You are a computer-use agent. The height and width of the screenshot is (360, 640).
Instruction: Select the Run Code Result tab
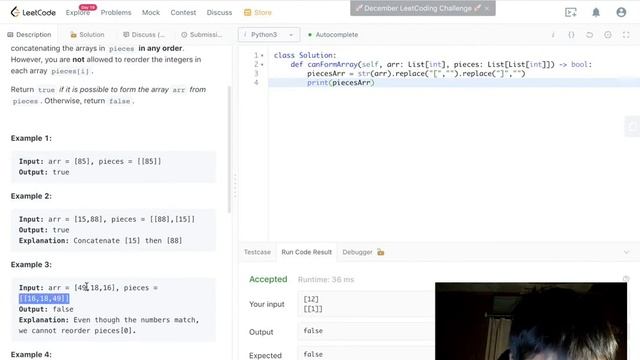307,252
